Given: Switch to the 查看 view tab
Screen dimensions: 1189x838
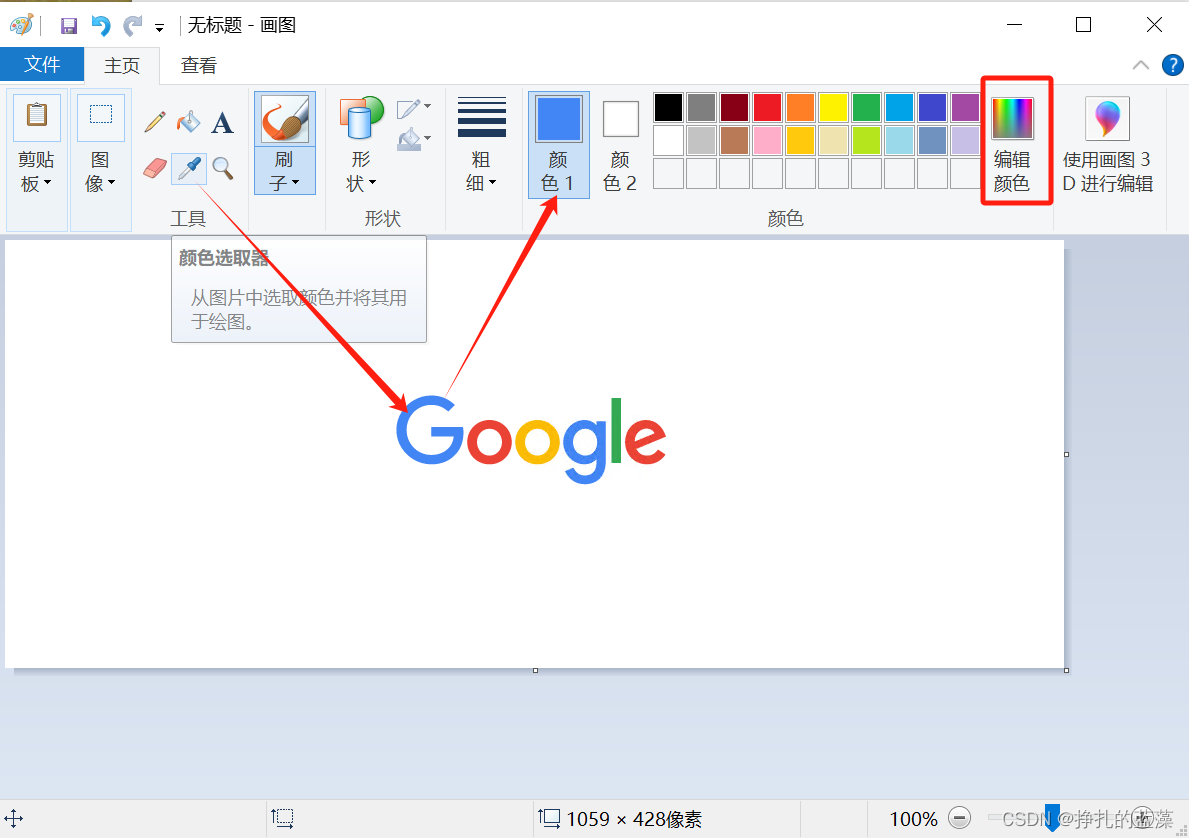Looking at the screenshot, I should (x=199, y=65).
